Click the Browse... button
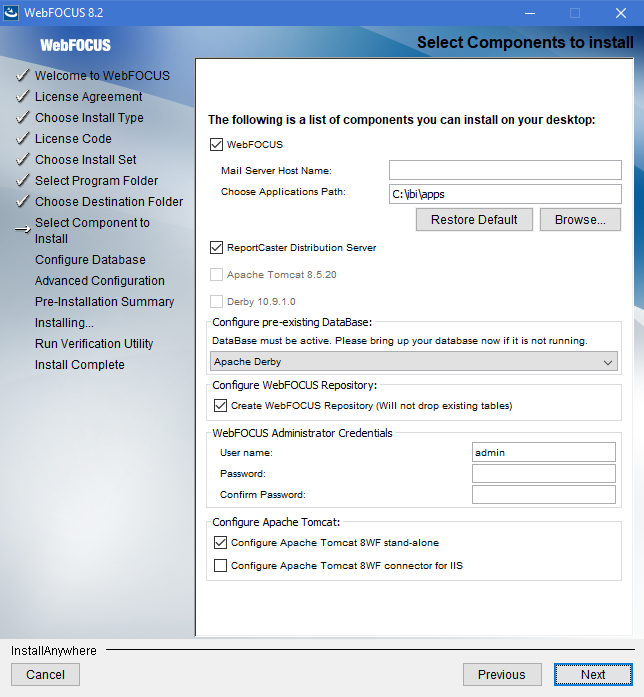Image resolution: width=644 pixels, height=697 pixels. coord(580,220)
